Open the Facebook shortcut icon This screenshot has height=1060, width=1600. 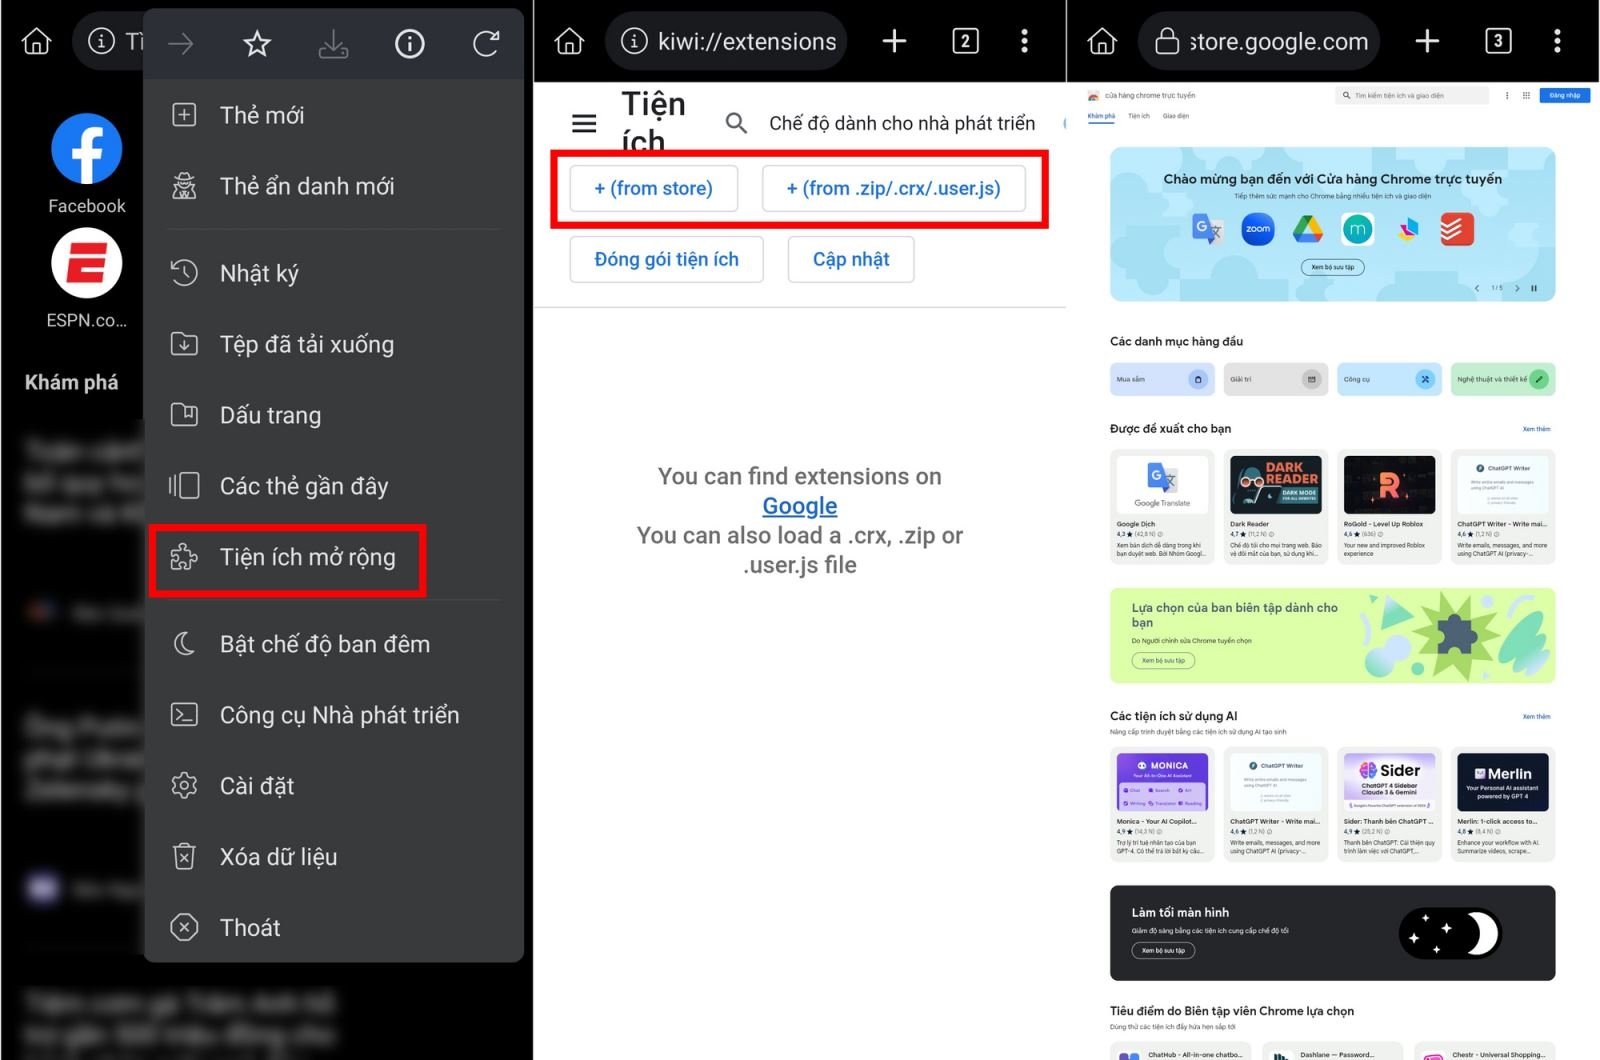click(x=87, y=148)
